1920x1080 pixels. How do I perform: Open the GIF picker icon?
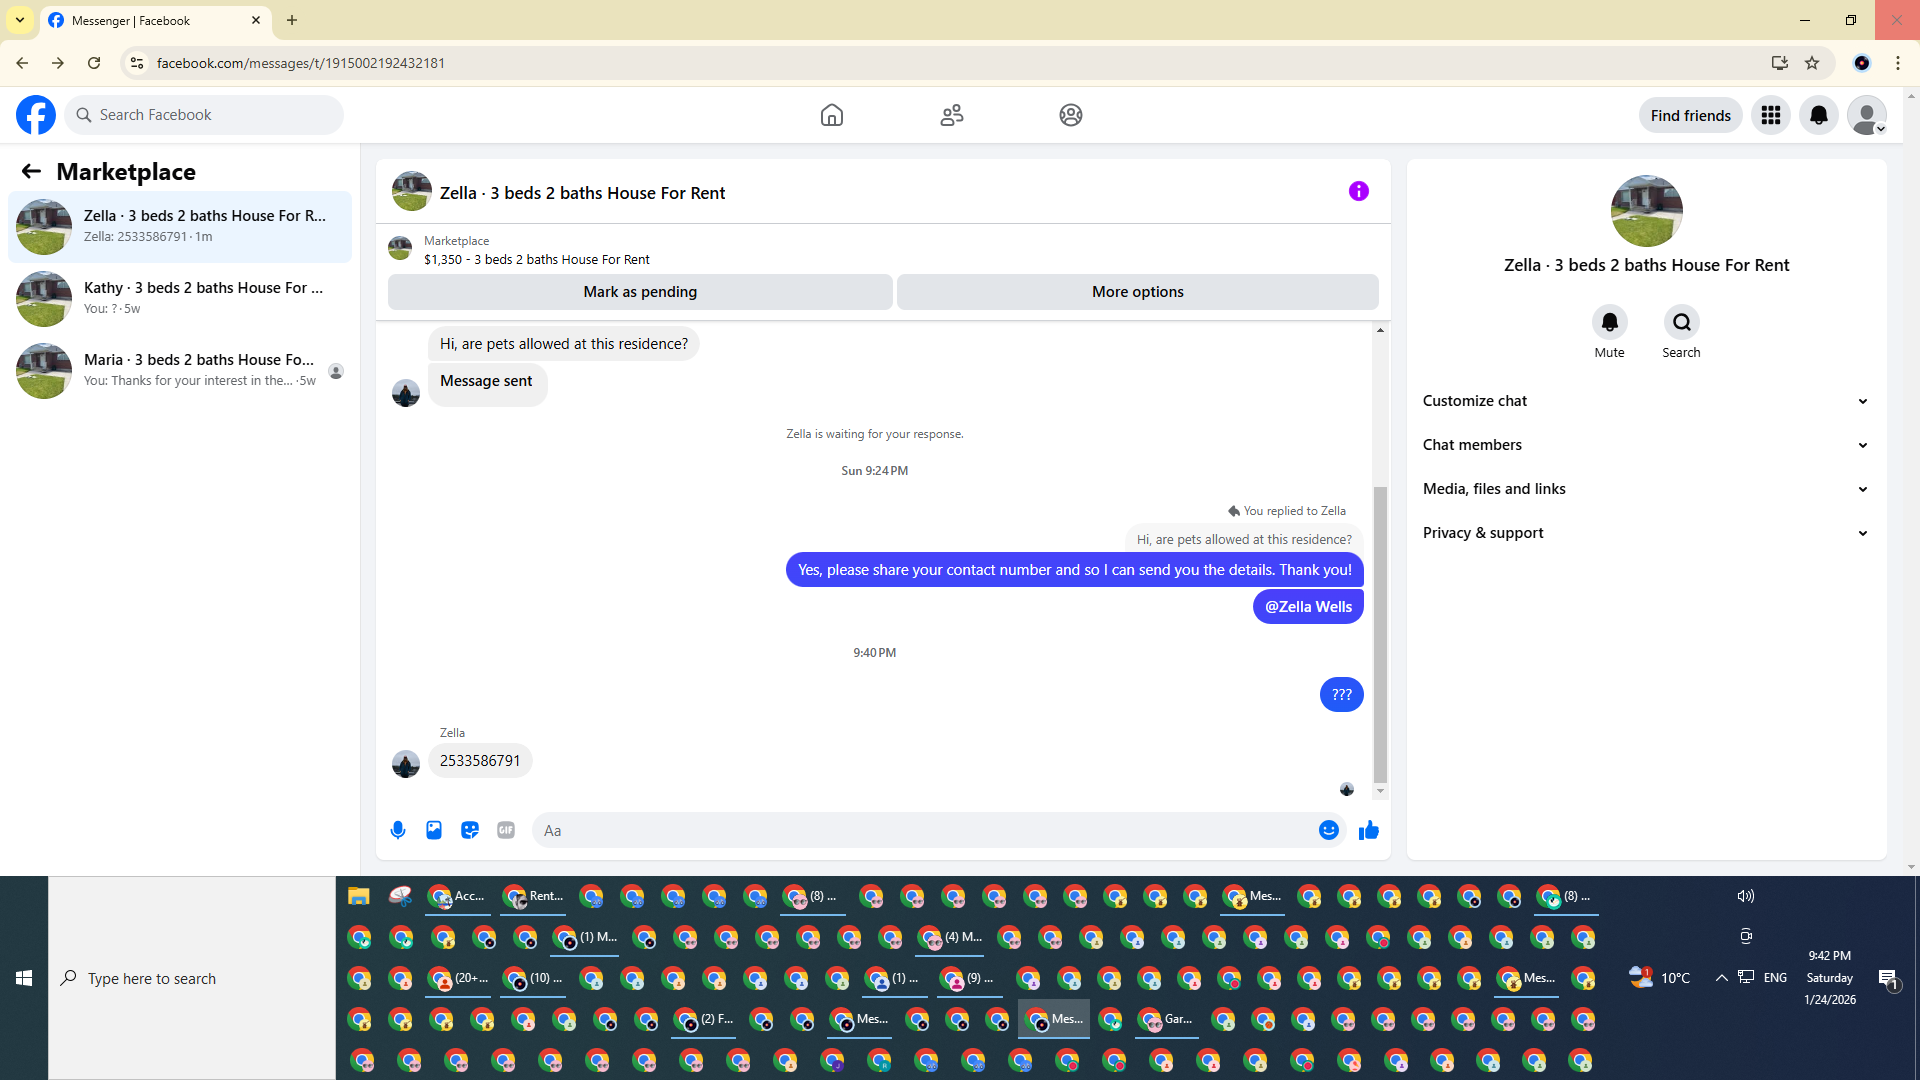[x=506, y=830]
